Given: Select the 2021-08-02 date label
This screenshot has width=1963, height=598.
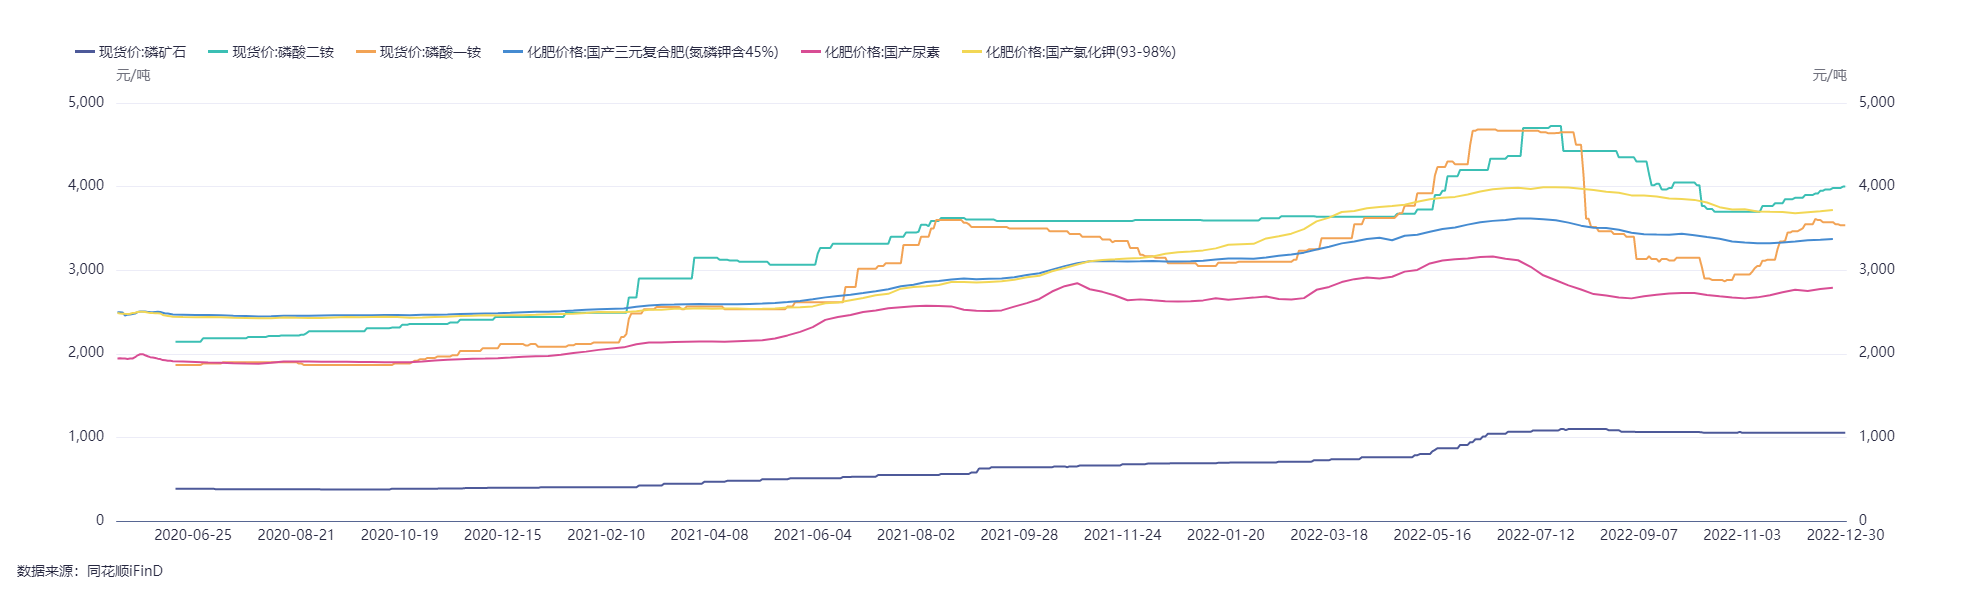Looking at the screenshot, I should pos(916,535).
